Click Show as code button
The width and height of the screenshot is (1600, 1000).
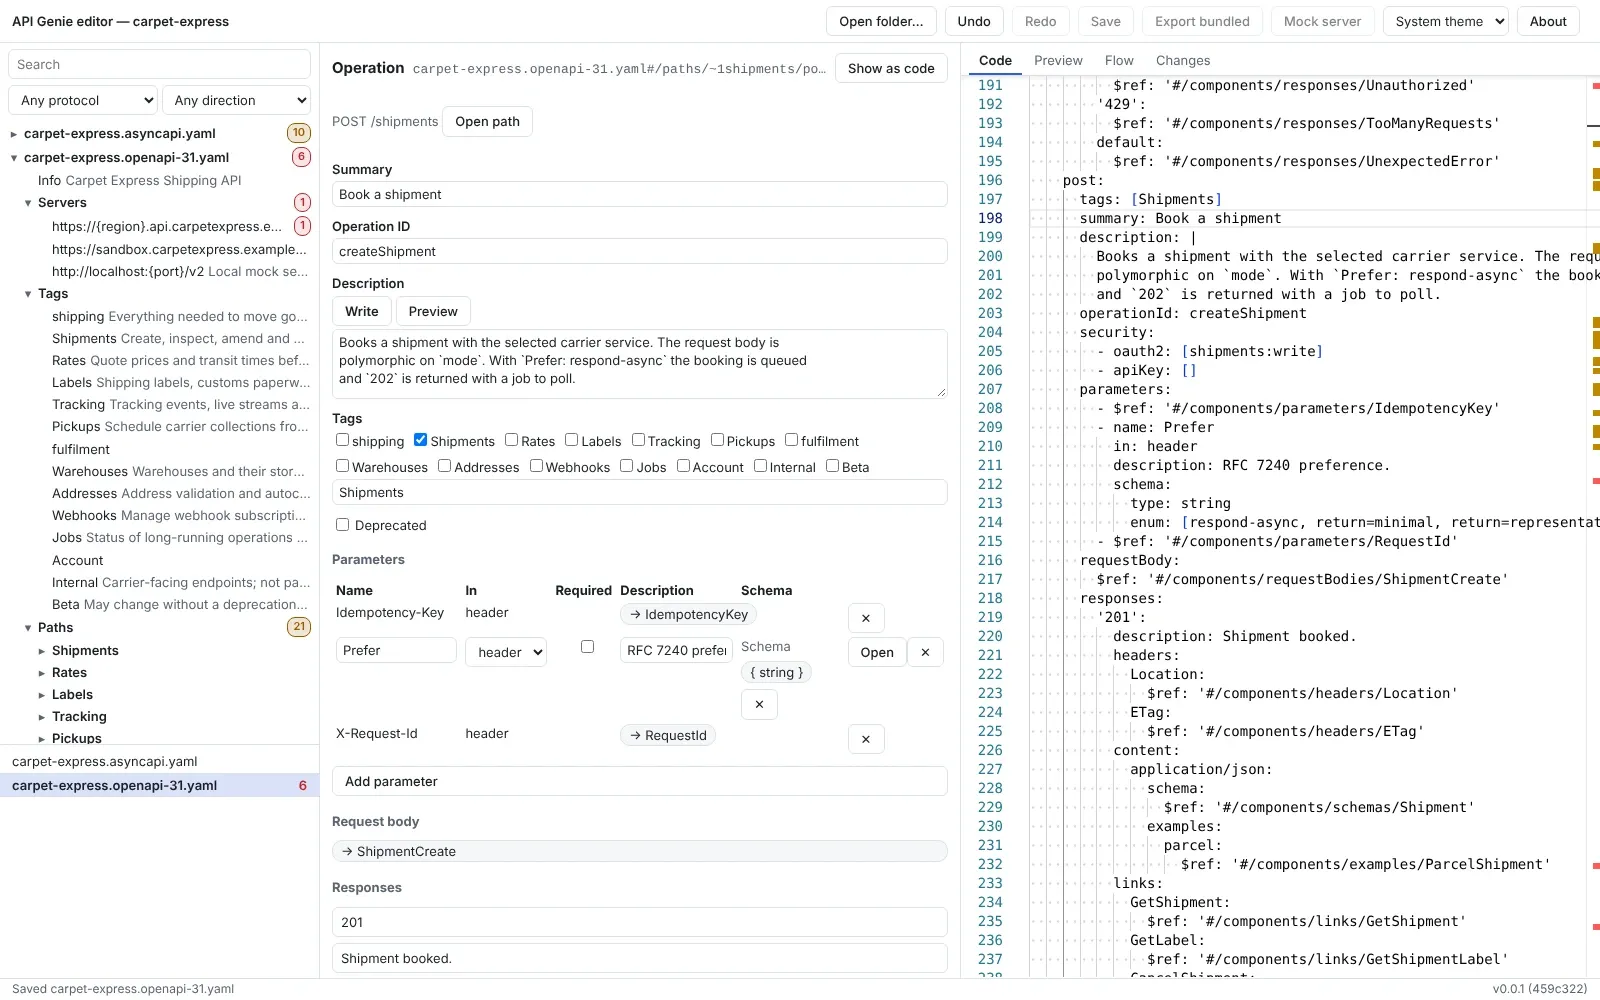tap(891, 68)
